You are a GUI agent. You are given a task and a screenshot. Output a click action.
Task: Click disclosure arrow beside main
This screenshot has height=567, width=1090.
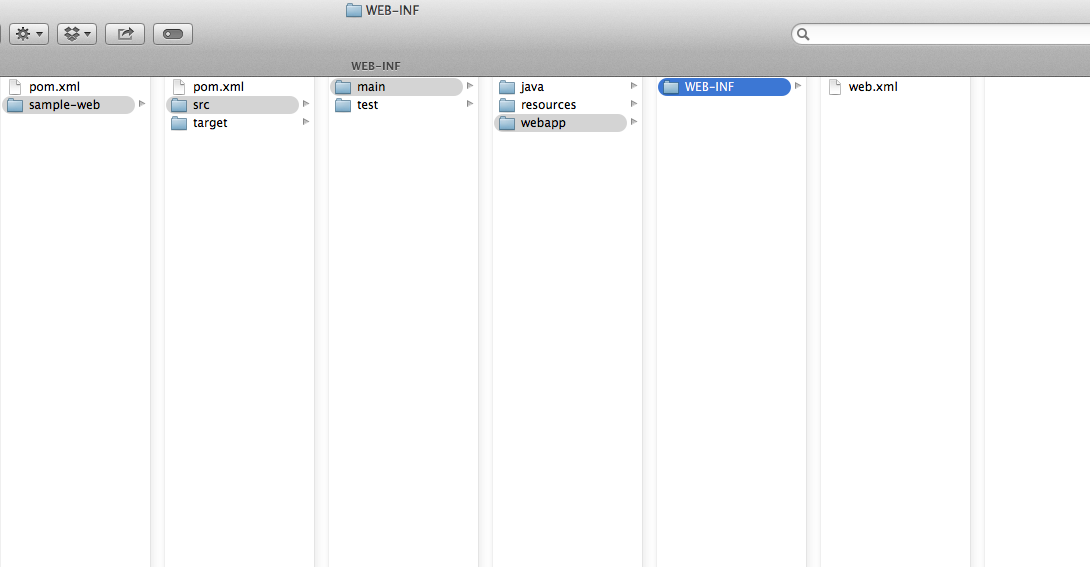coord(470,85)
